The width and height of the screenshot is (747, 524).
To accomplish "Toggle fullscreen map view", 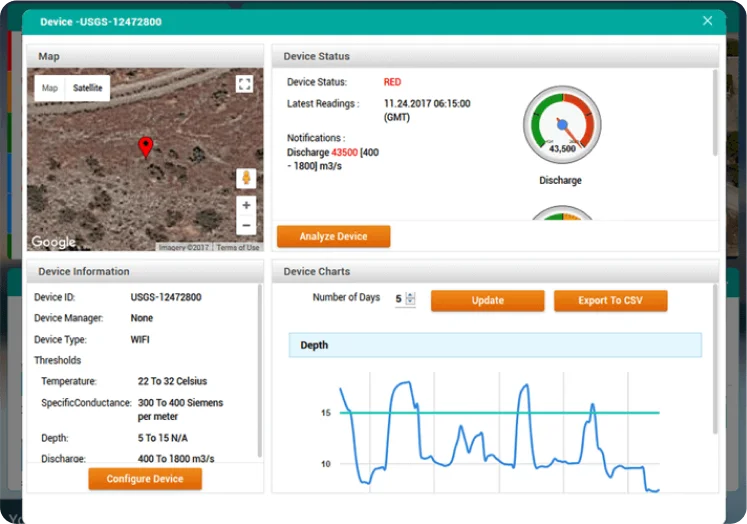I will pos(245,85).
